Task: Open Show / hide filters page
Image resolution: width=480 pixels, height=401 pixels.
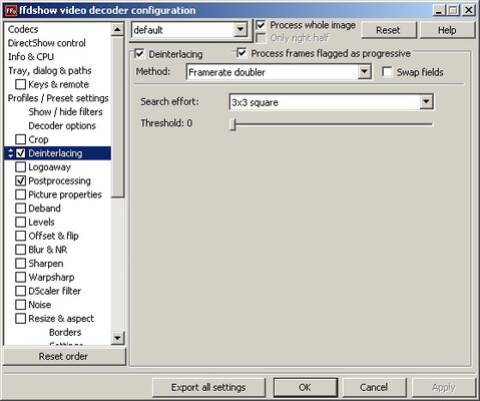Action: pyautogui.click(x=66, y=112)
